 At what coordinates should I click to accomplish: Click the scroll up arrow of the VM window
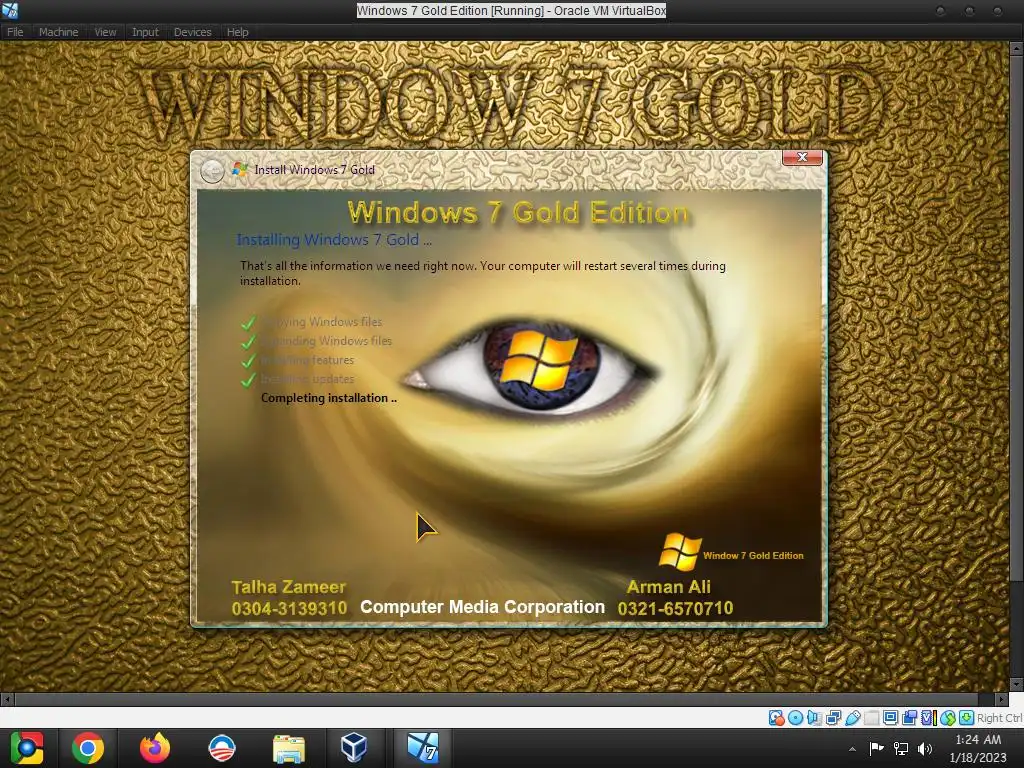pyautogui.click(x=1016, y=48)
